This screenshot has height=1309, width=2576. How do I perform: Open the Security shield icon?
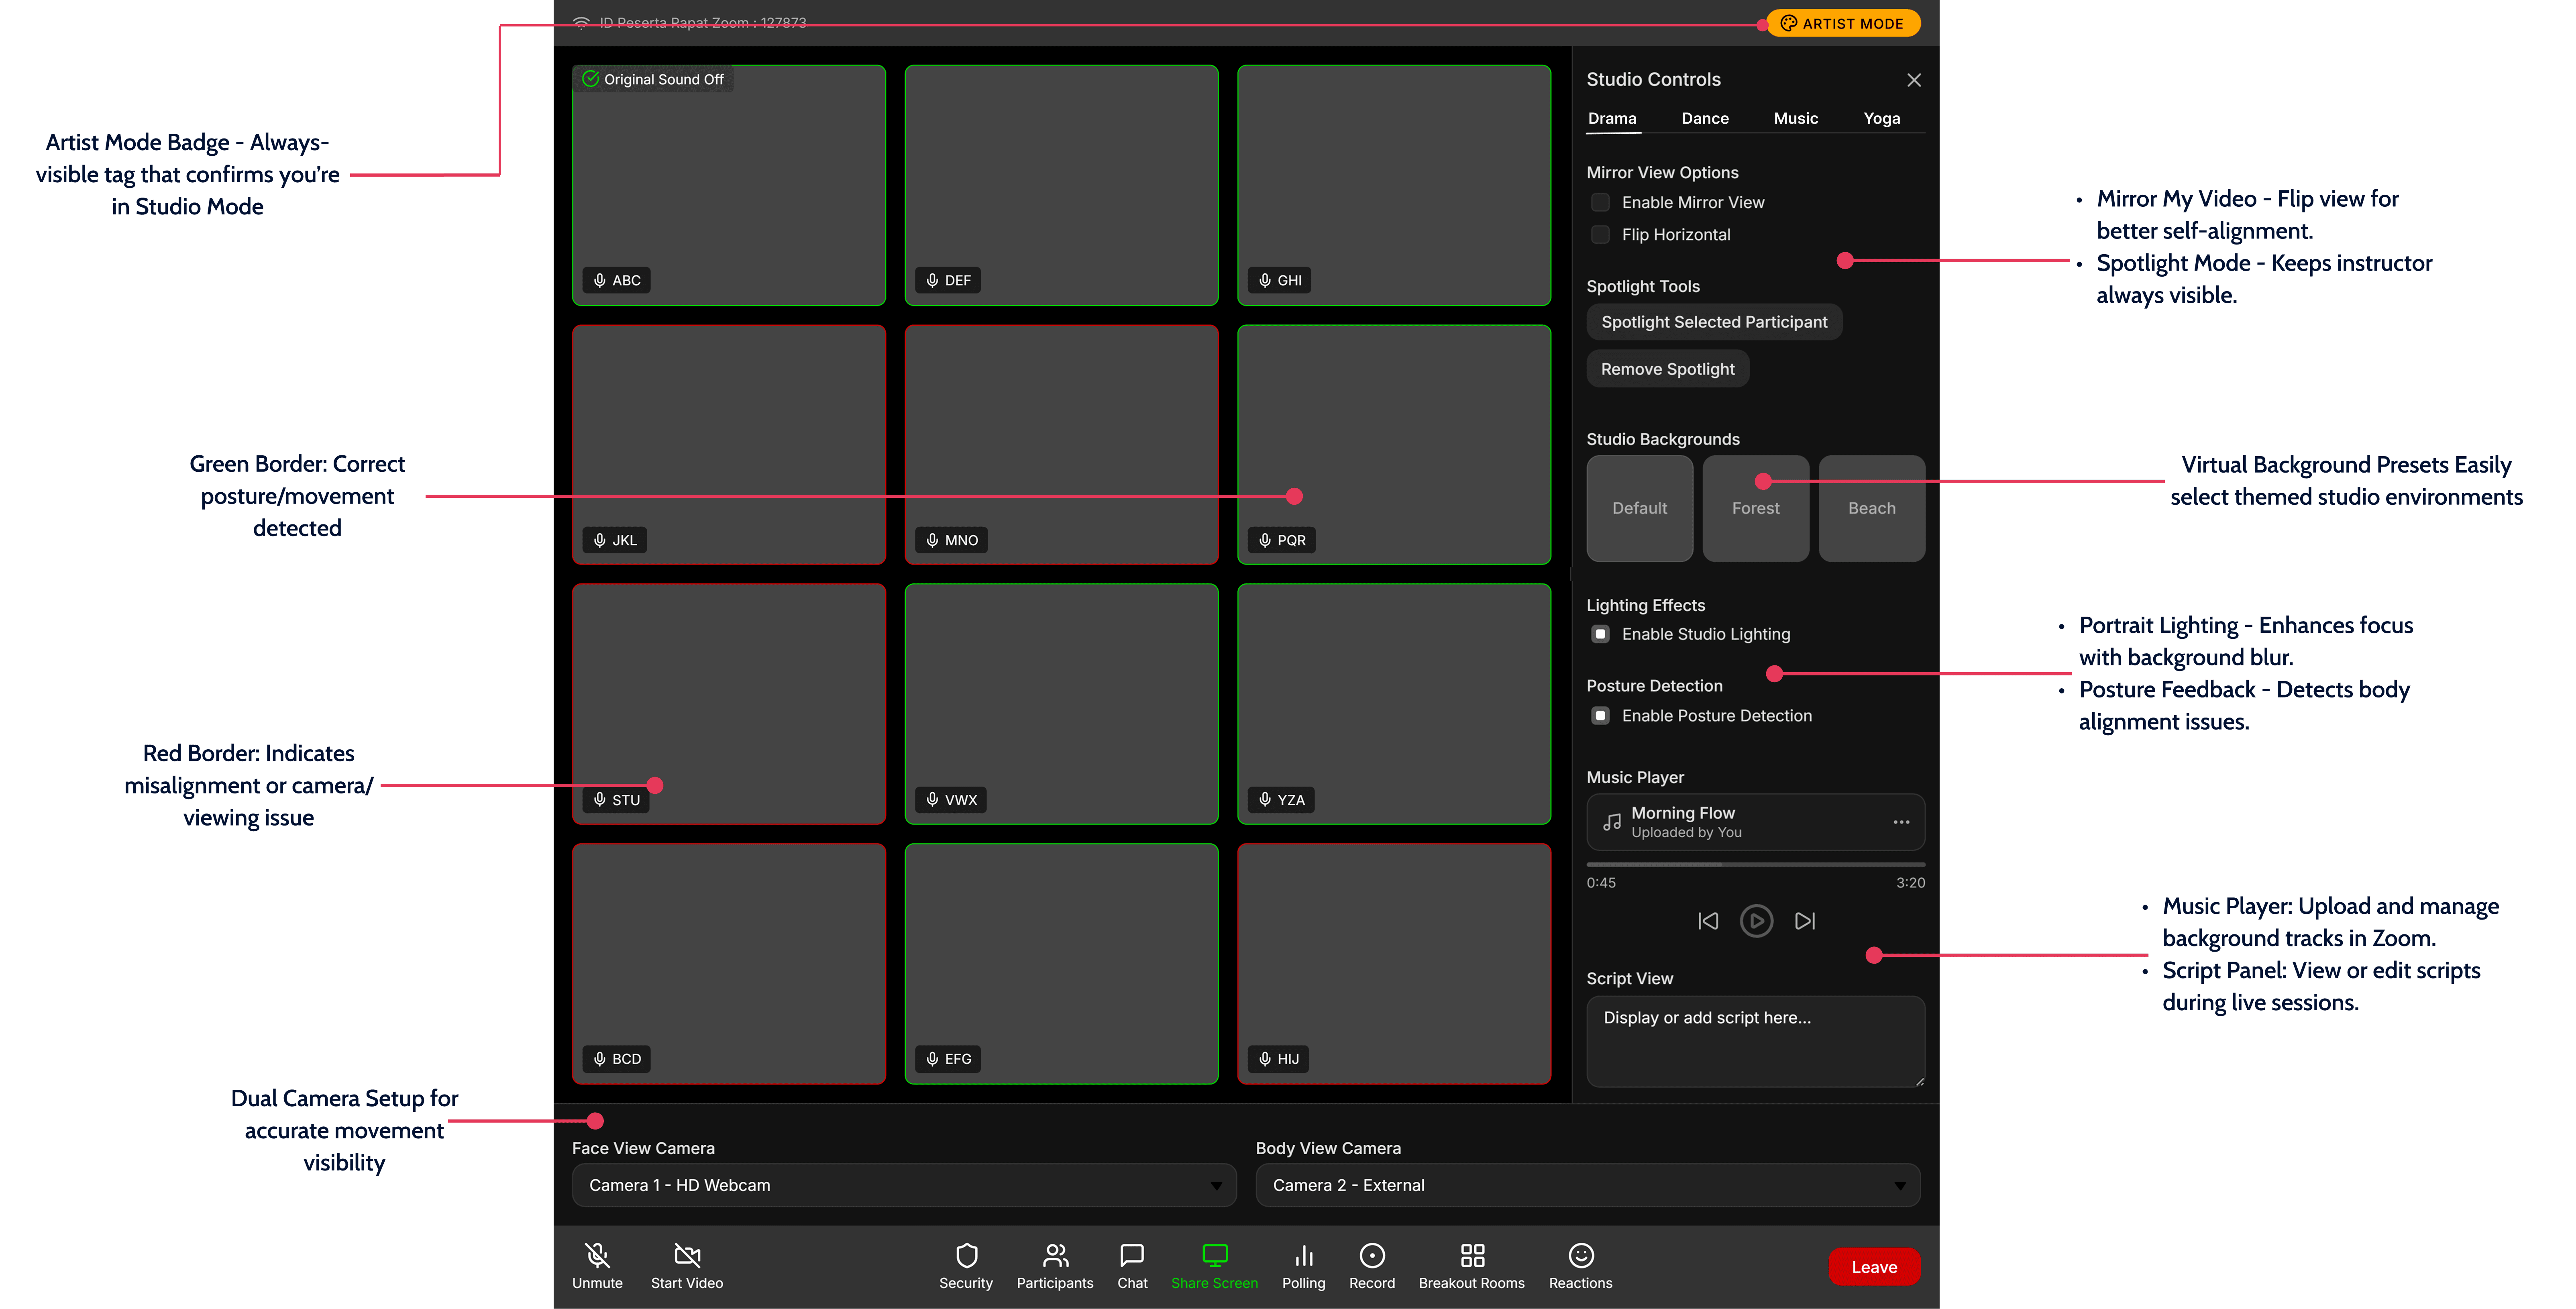point(966,1255)
